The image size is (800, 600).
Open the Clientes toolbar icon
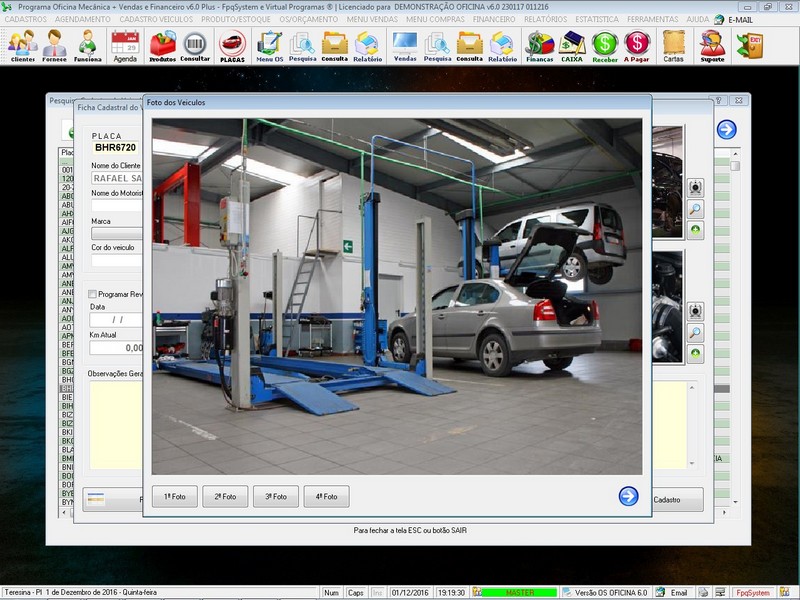pyautogui.click(x=22, y=46)
